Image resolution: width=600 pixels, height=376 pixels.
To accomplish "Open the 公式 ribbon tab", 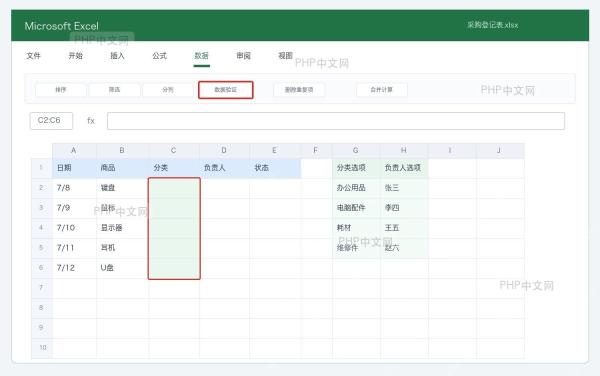I will 160,56.
